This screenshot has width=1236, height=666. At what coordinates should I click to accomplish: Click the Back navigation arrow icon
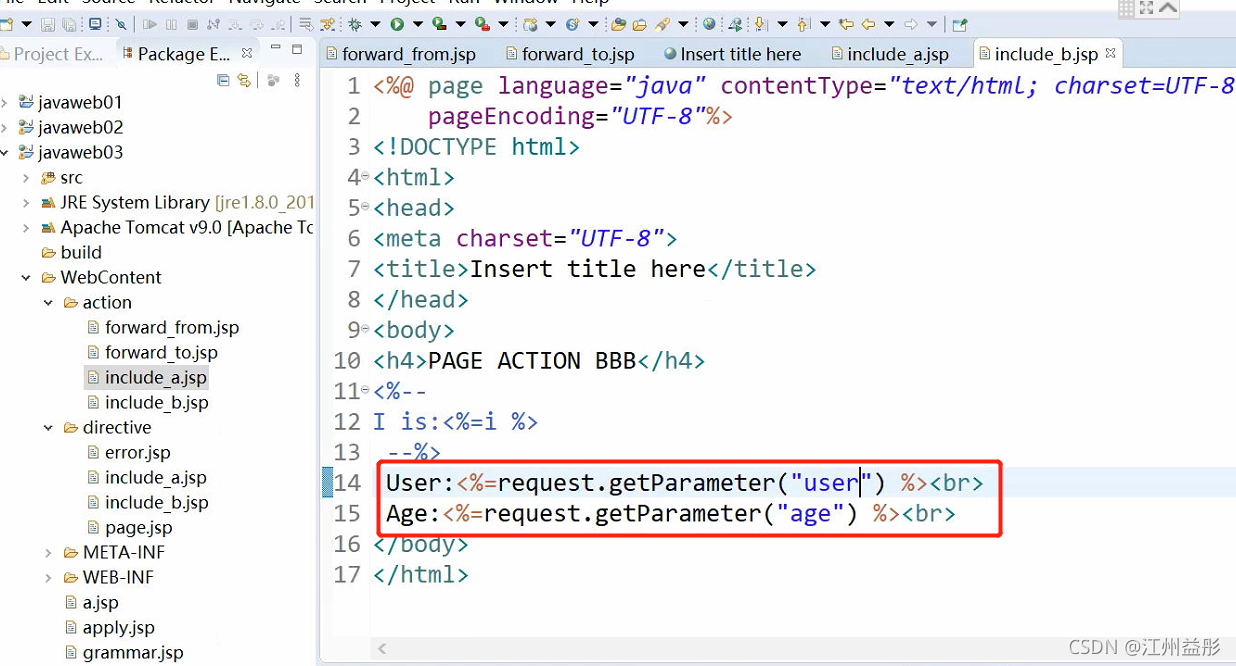[868, 24]
